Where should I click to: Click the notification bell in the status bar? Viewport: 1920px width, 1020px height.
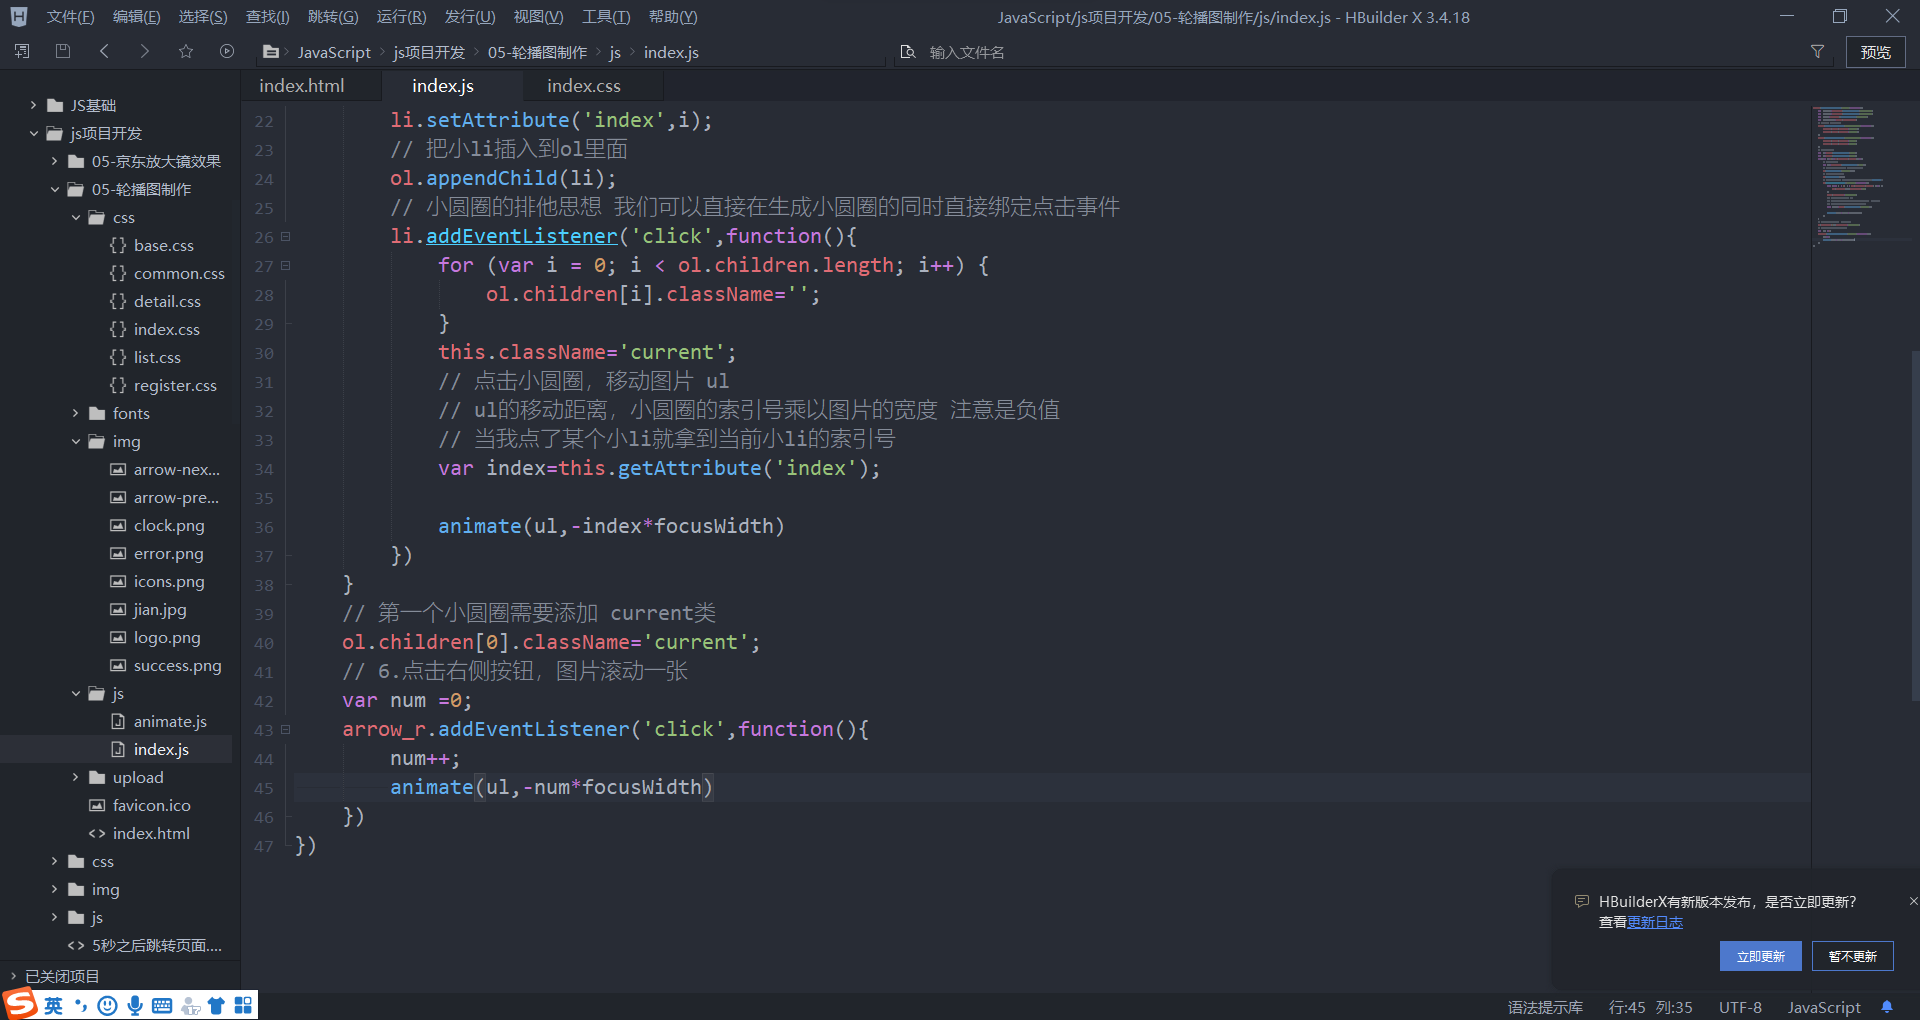[x=1888, y=1007]
